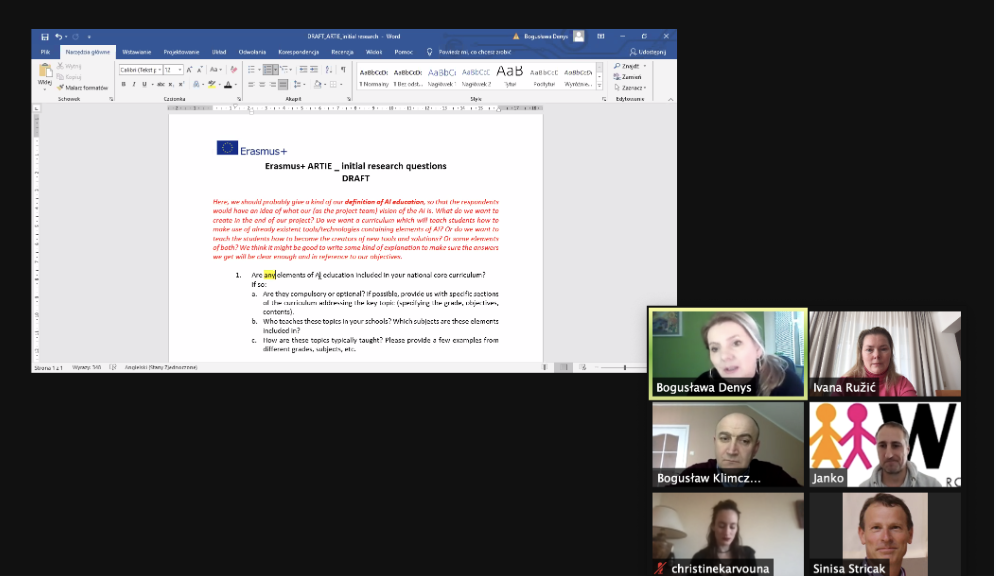
Task: Click the sort A-Z icon
Action: point(329,70)
